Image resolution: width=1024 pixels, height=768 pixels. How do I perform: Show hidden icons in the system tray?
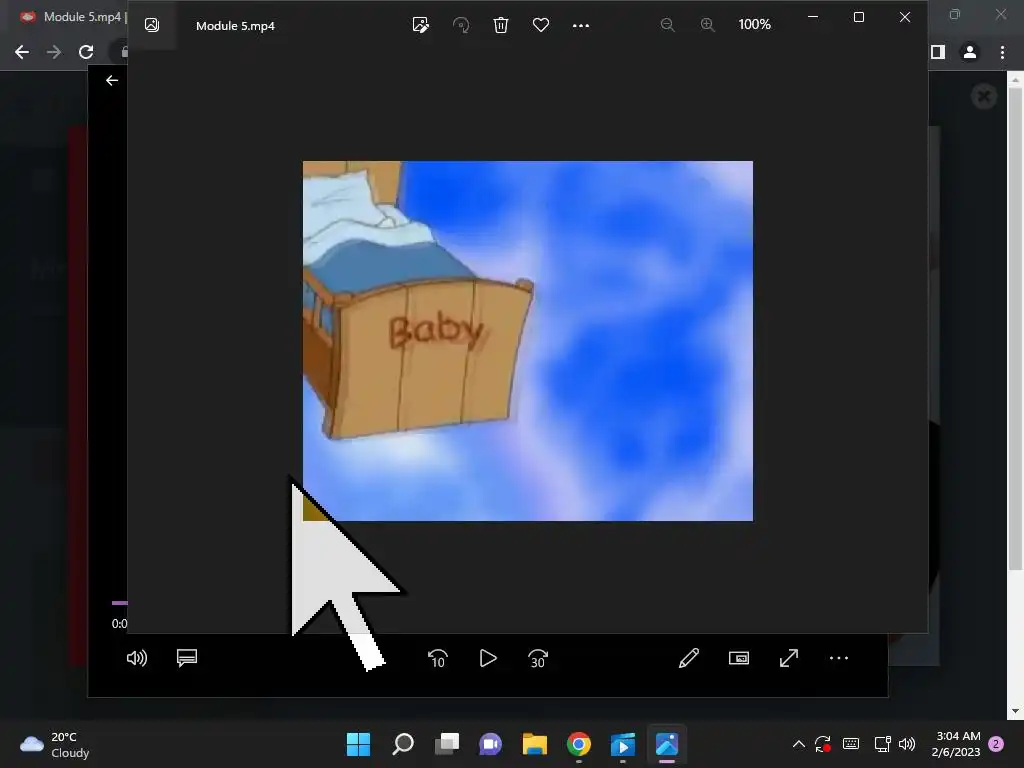click(798, 744)
